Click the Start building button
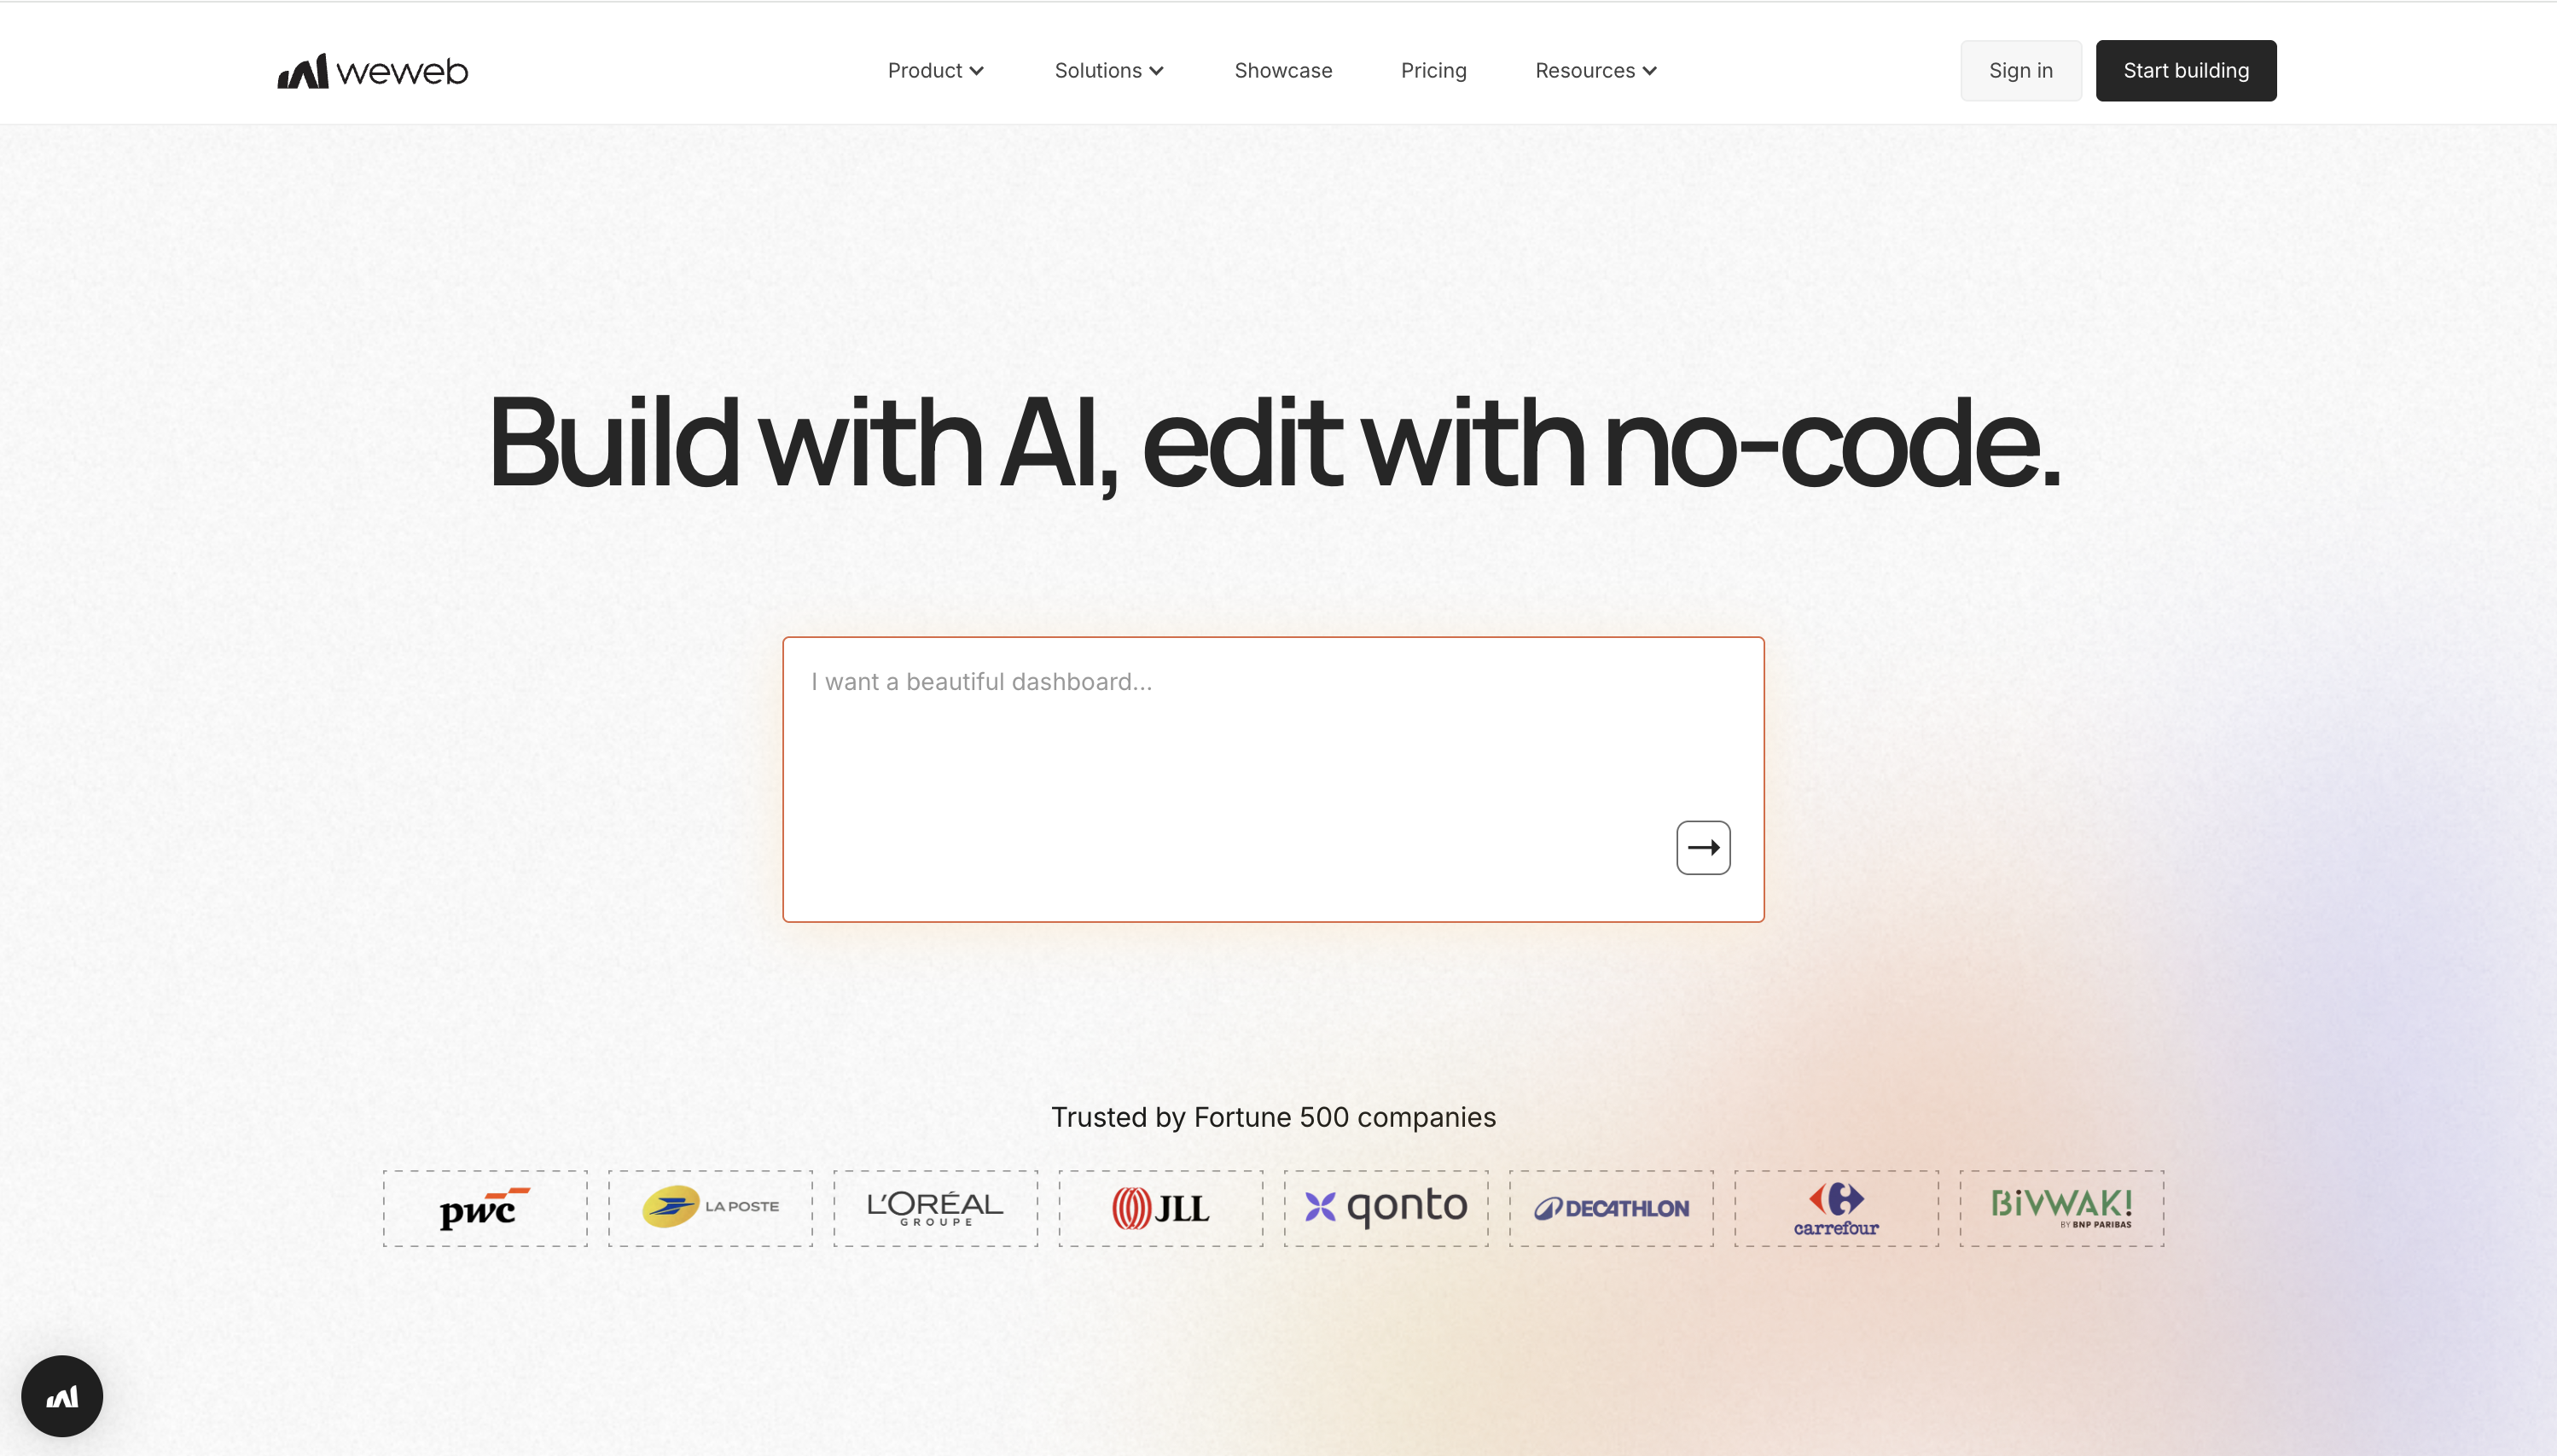Image resolution: width=2557 pixels, height=1456 pixels. click(2185, 71)
